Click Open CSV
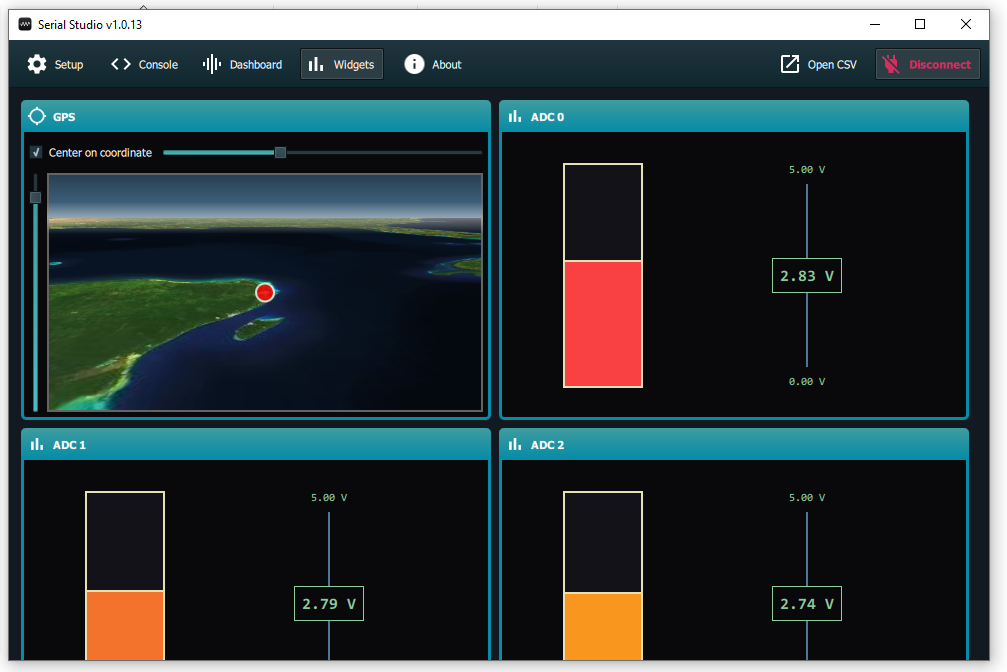Screen dimensions: 1007x672 pyautogui.click(x=817, y=63)
